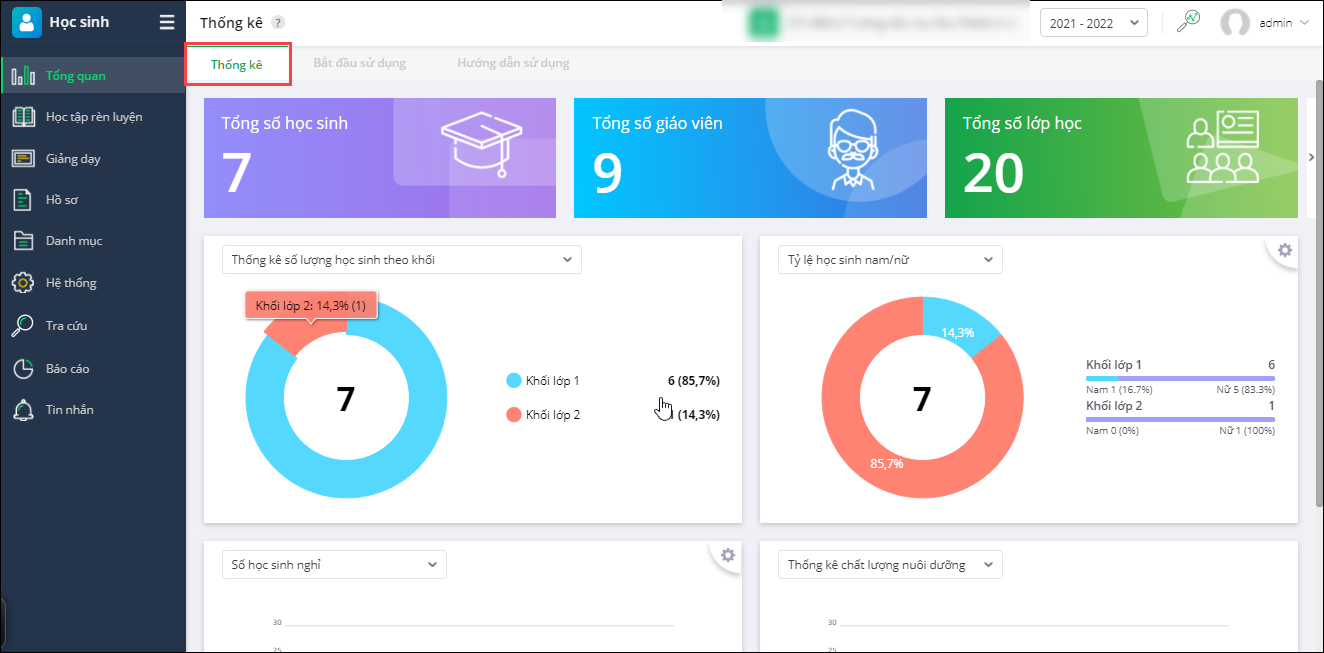Open the Báo cáo pie chart icon
This screenshot has height=653, width=1324.
23,368
